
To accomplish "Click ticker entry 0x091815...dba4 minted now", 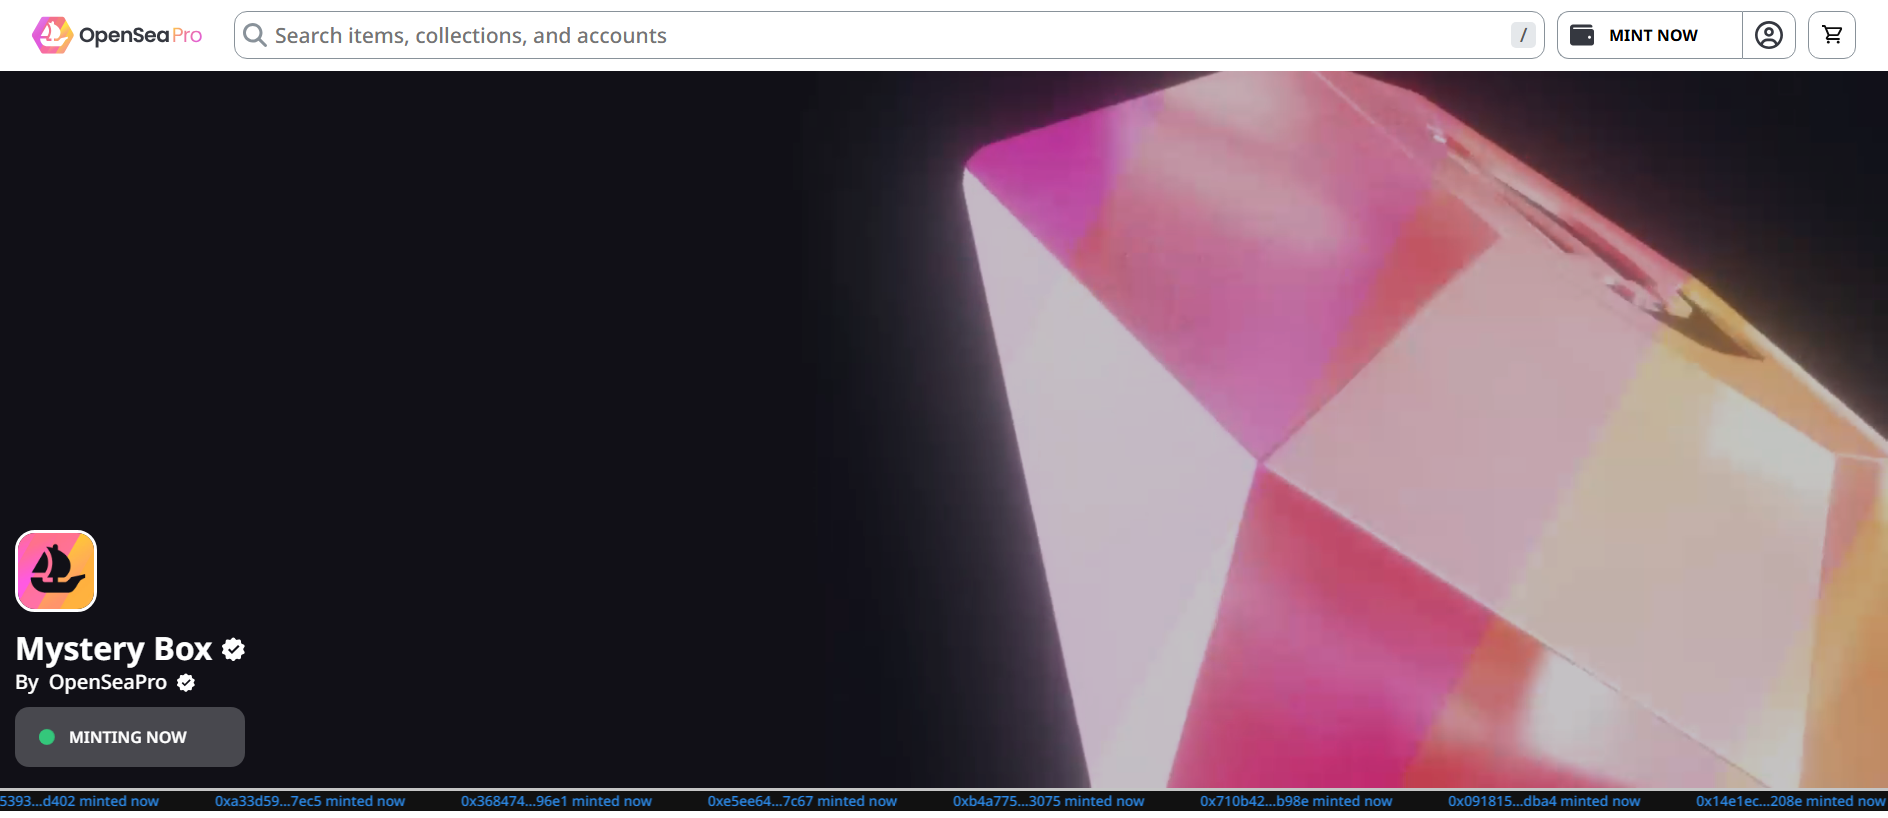I will pyautogui.click(x=1544, y=801).
